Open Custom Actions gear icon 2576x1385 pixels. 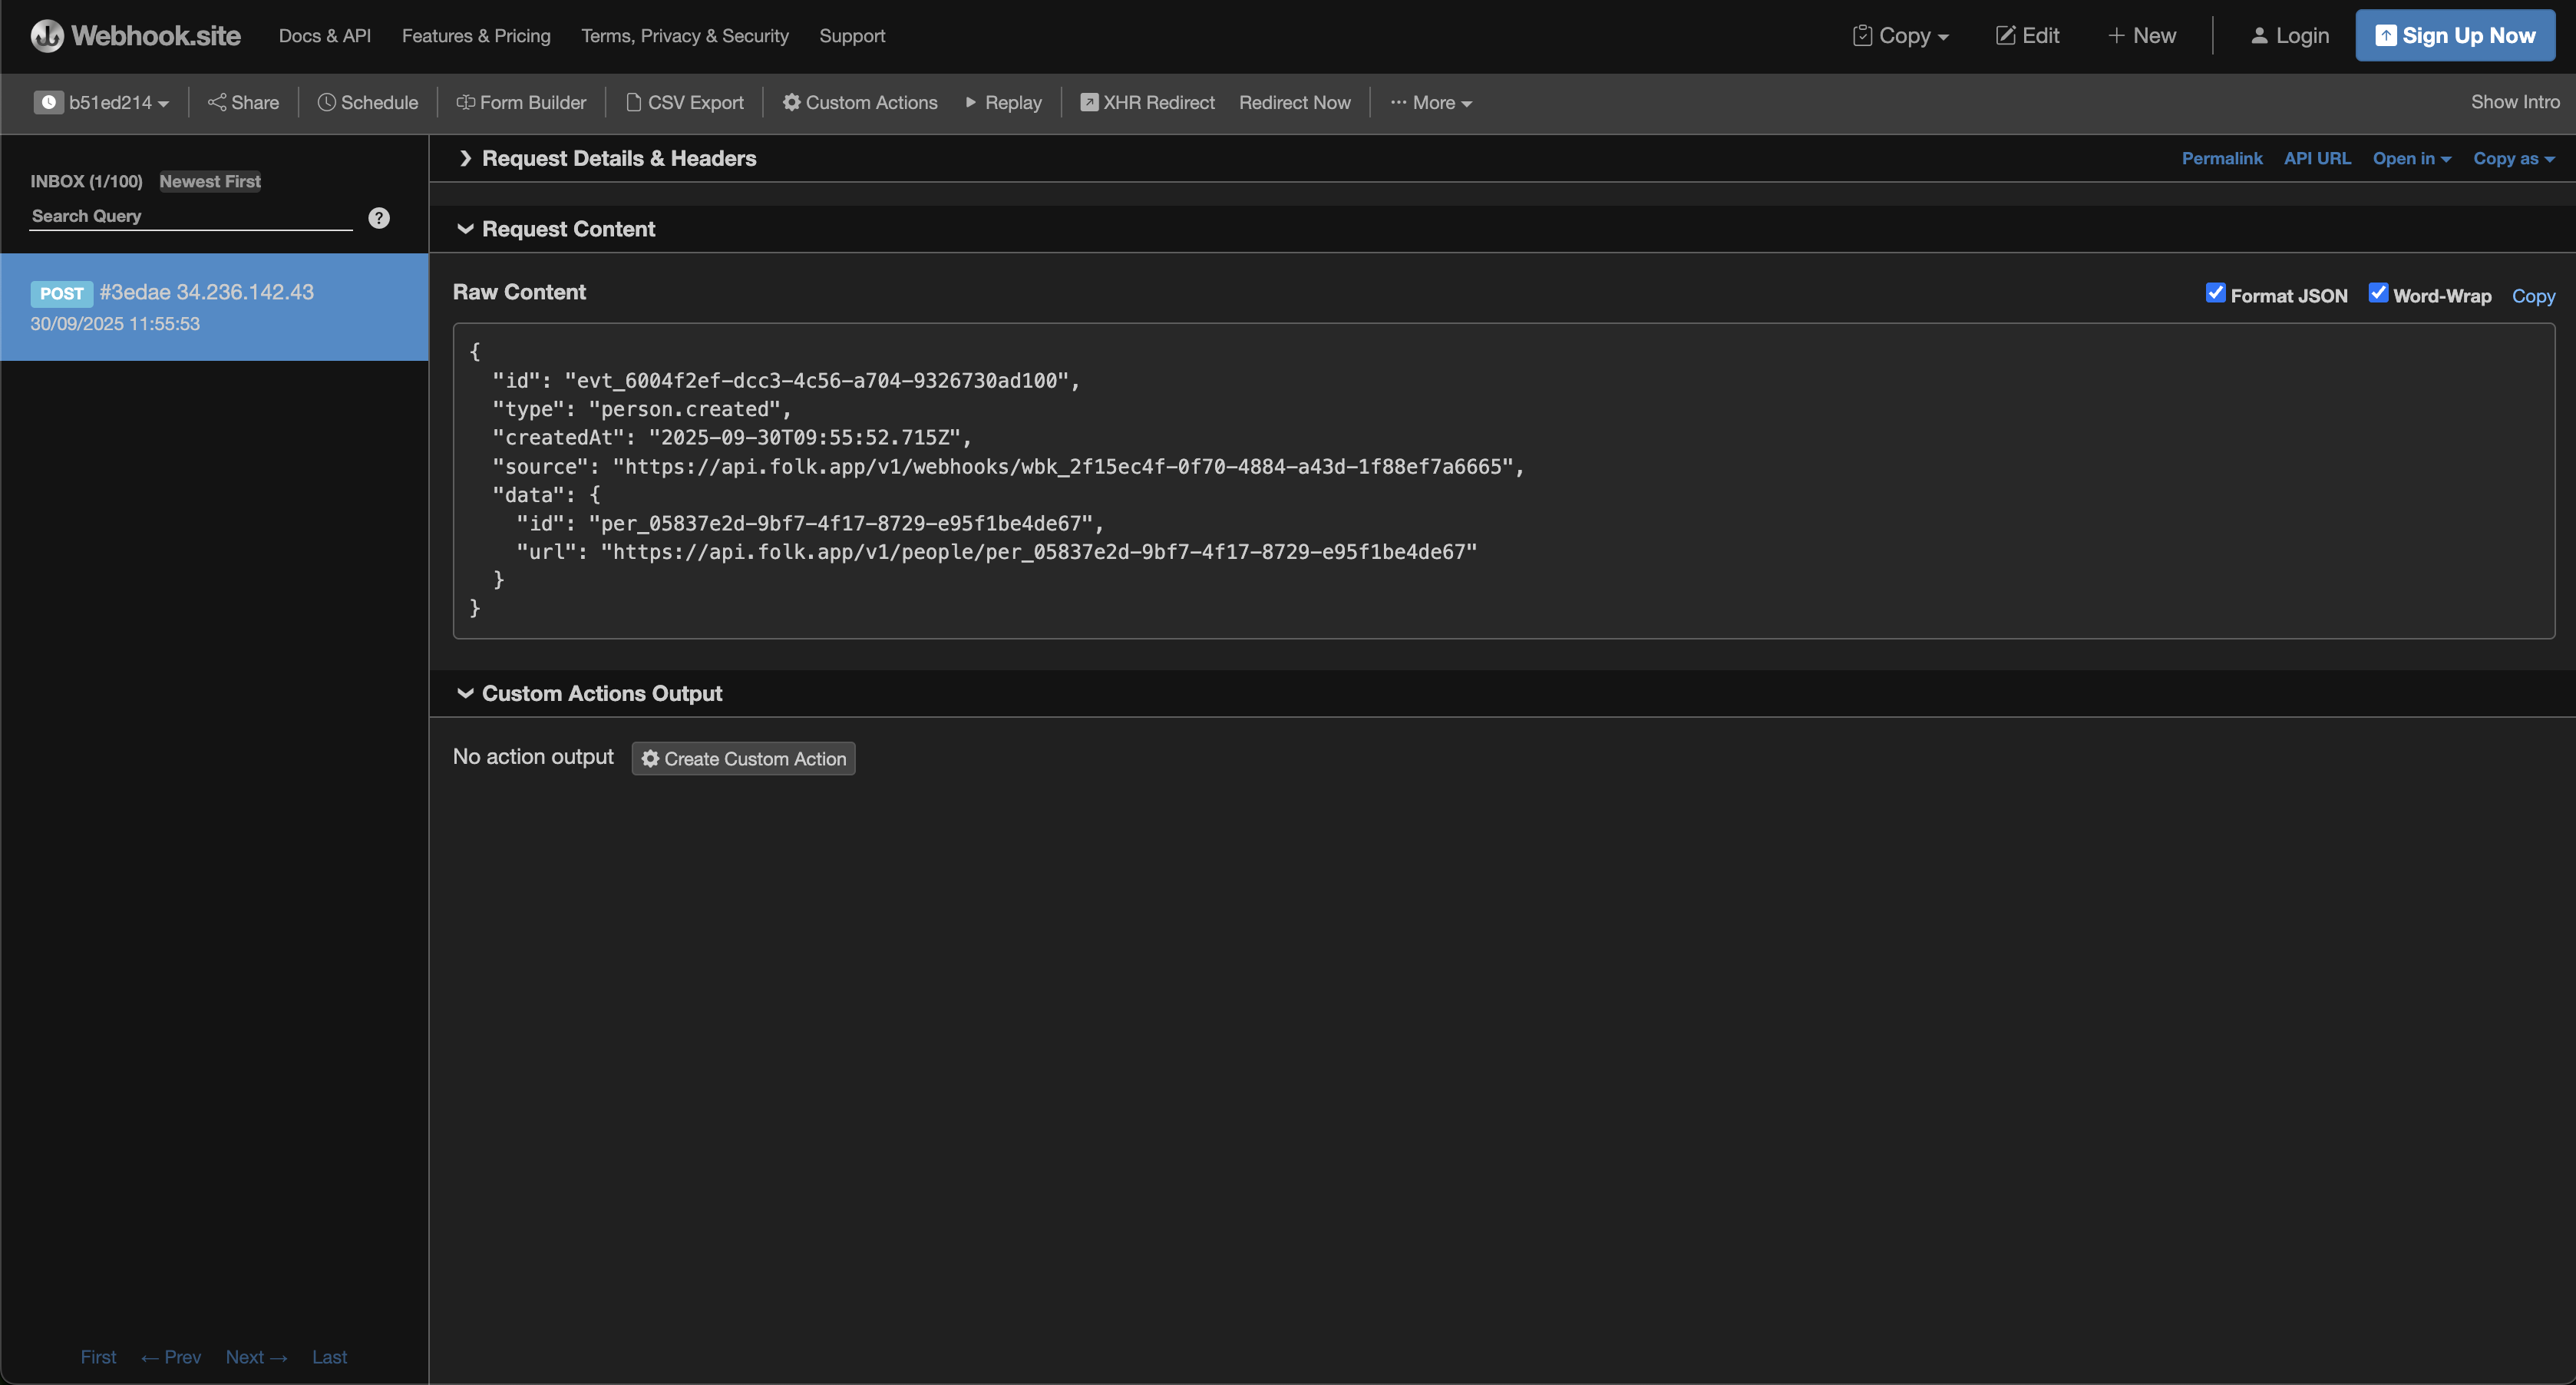coord(791,102)
